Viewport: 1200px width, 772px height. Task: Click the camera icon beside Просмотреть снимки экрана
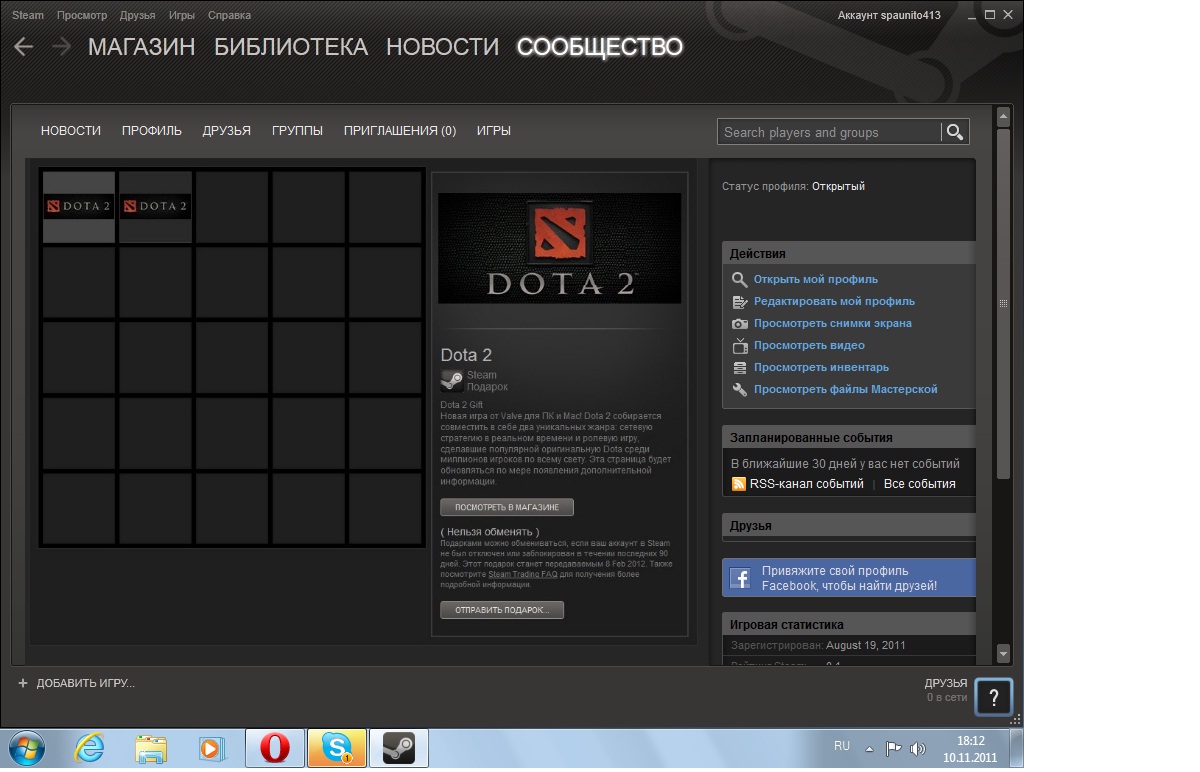coord(739,324)
